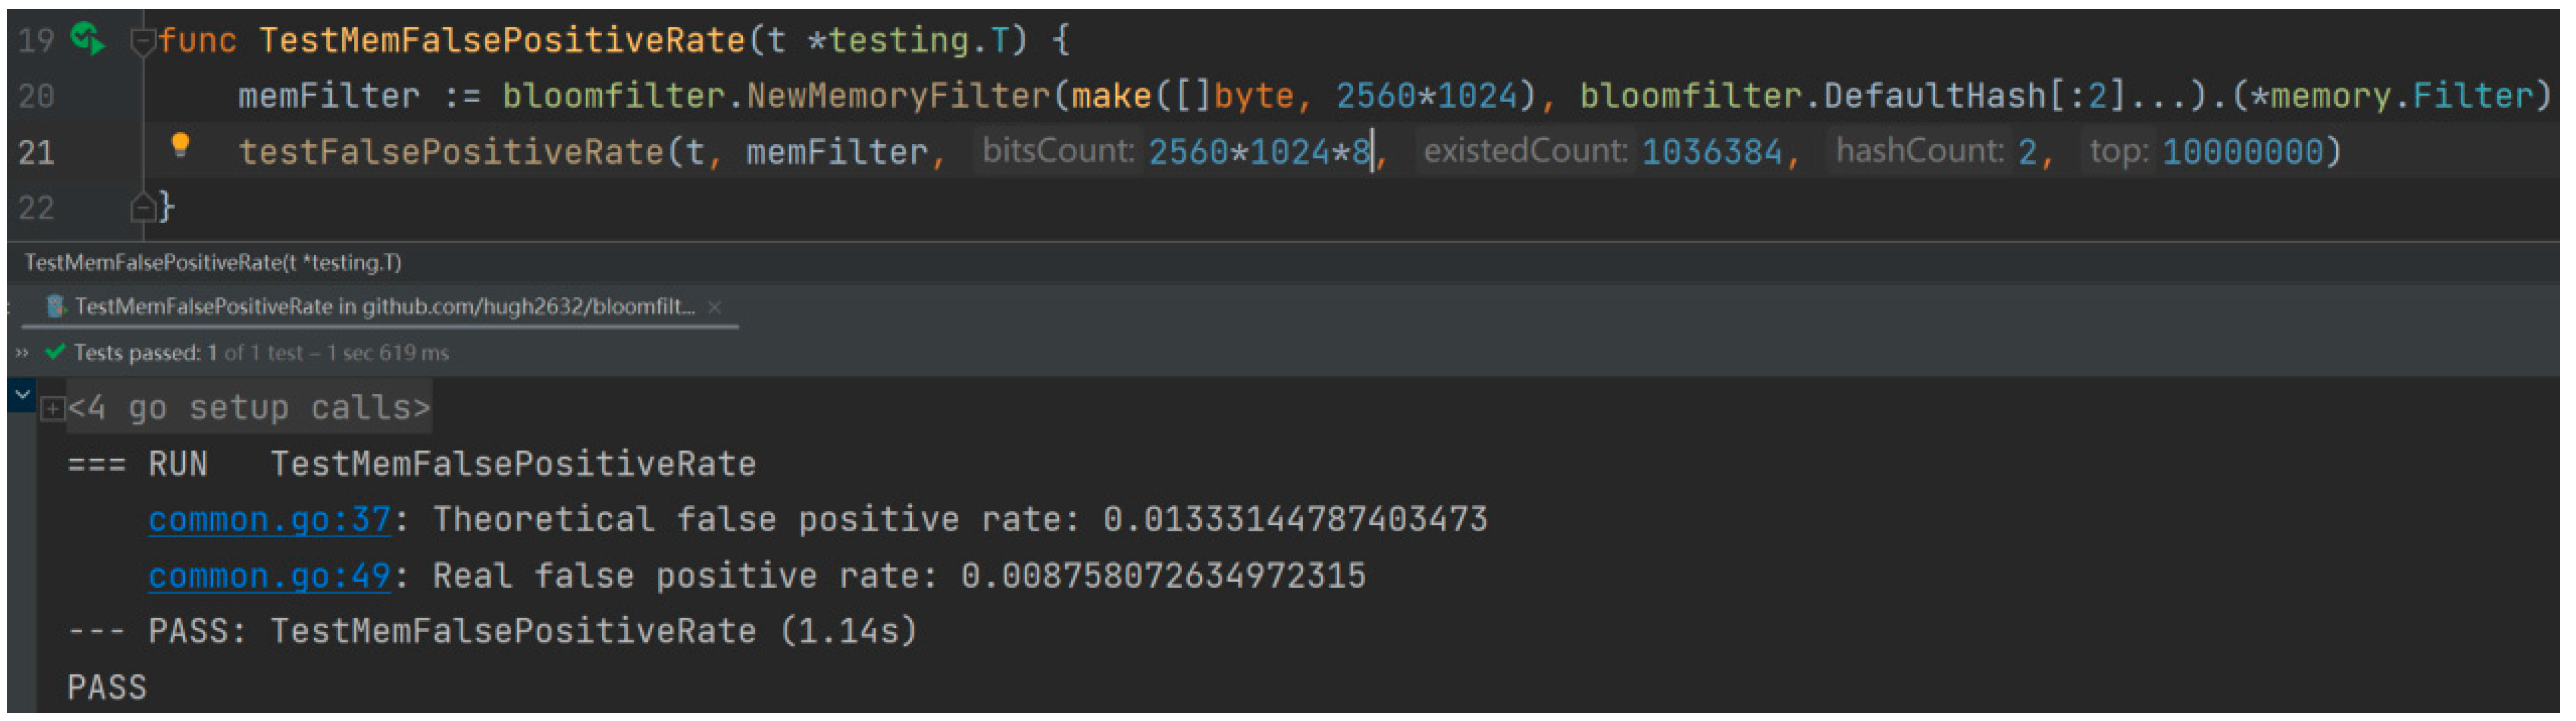This screenshot has height=721, width=2576.
Task: Click the yellow lightbulb intention icon
Action: [180, 146]
